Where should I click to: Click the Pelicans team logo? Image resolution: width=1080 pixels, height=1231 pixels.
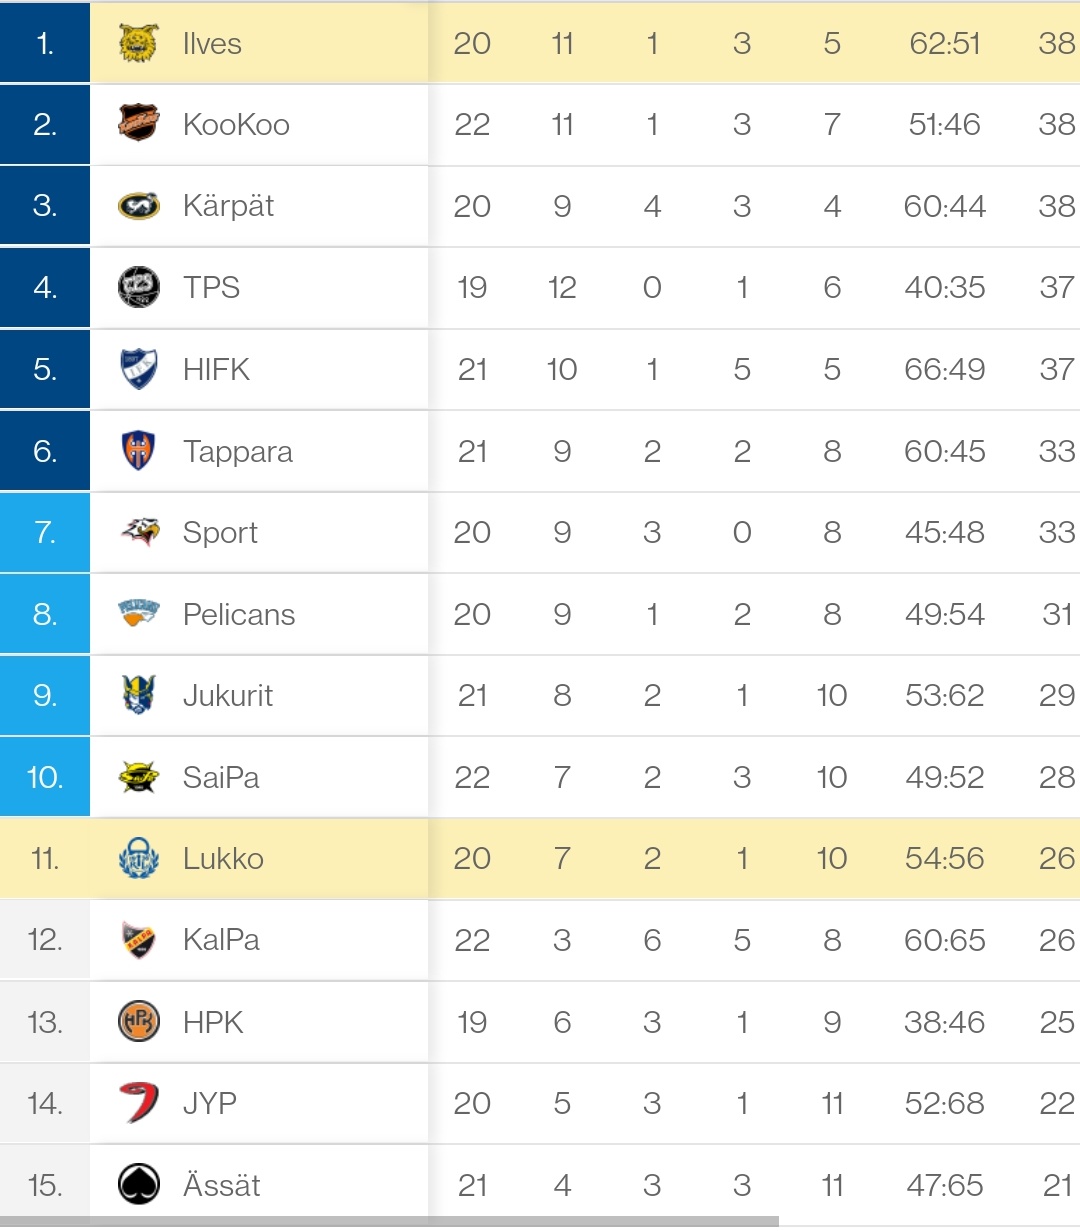[139, 613]
